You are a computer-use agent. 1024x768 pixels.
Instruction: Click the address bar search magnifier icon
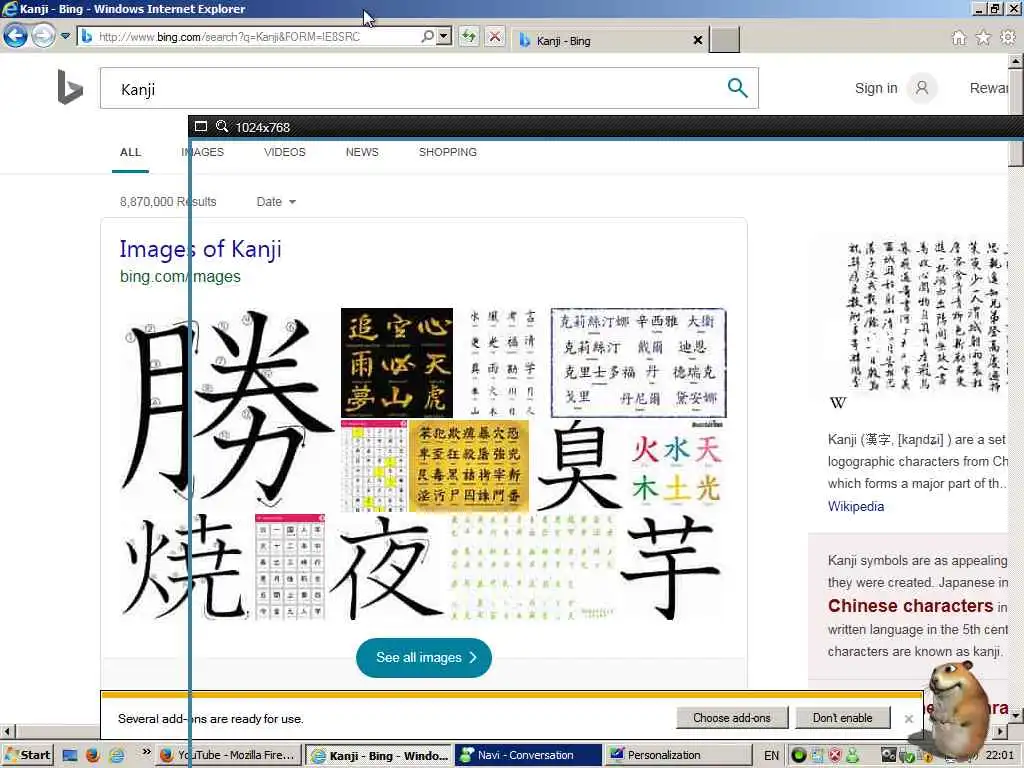(x=427, y=37)
